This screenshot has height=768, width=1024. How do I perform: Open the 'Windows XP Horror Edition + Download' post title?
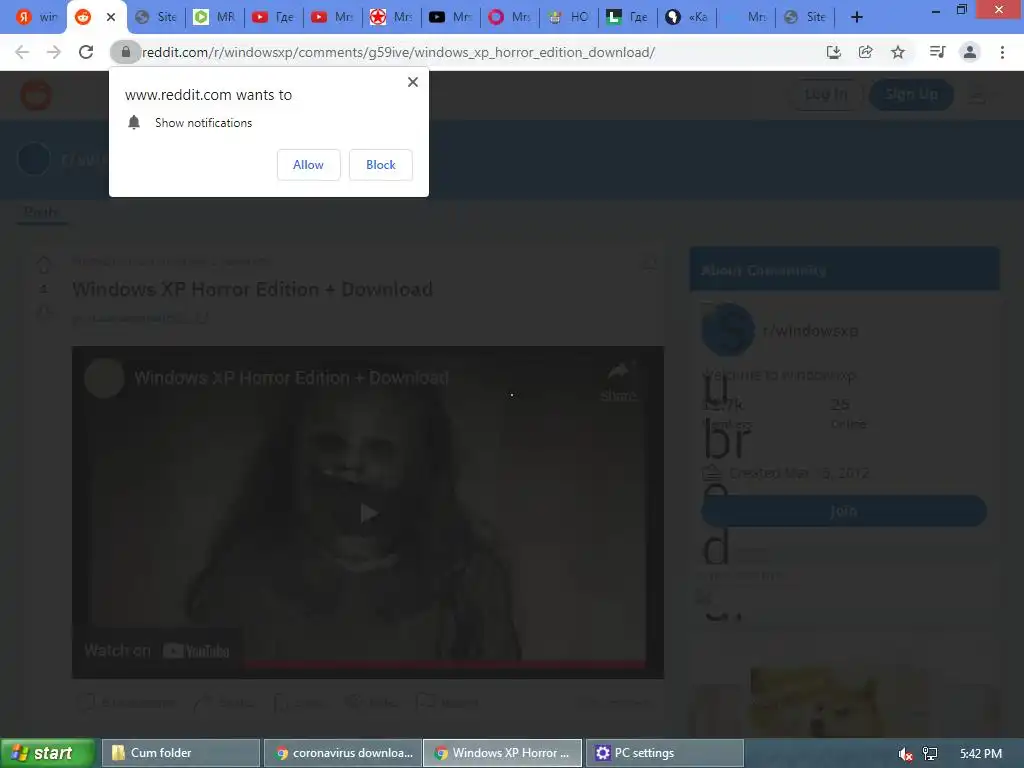(x=252, y=289)
